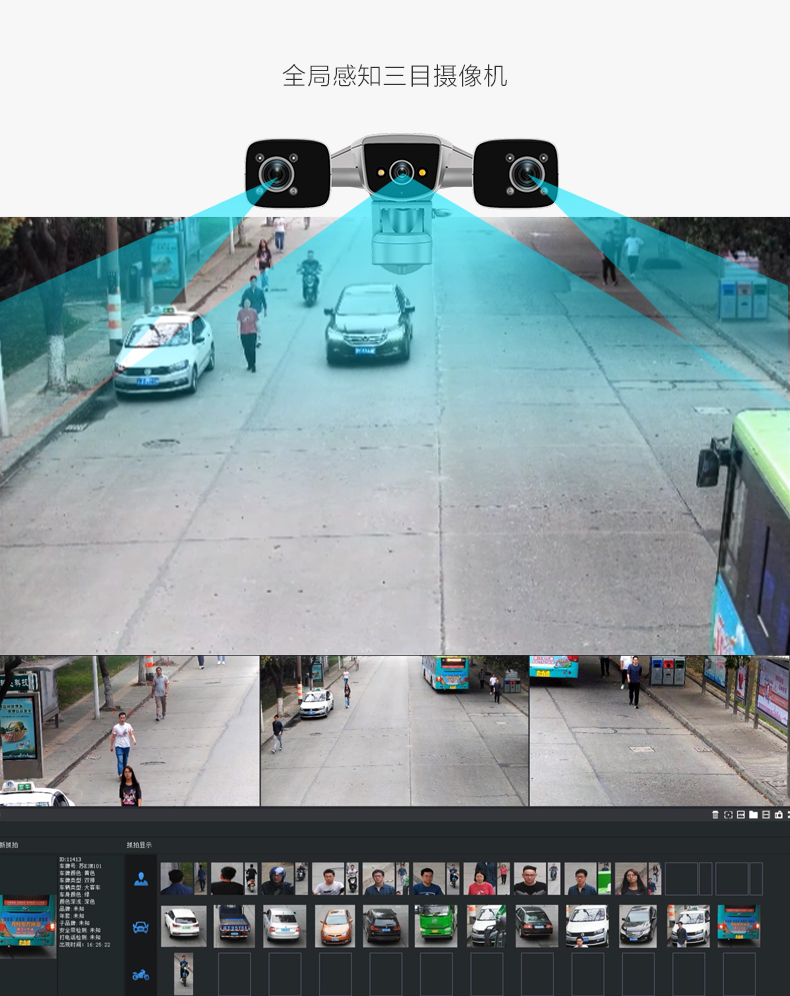Image resolution: width=790 pixels, height=996 pixels.
Task: Click the target capture frame toolbar icon
Action: click(728, 815)
